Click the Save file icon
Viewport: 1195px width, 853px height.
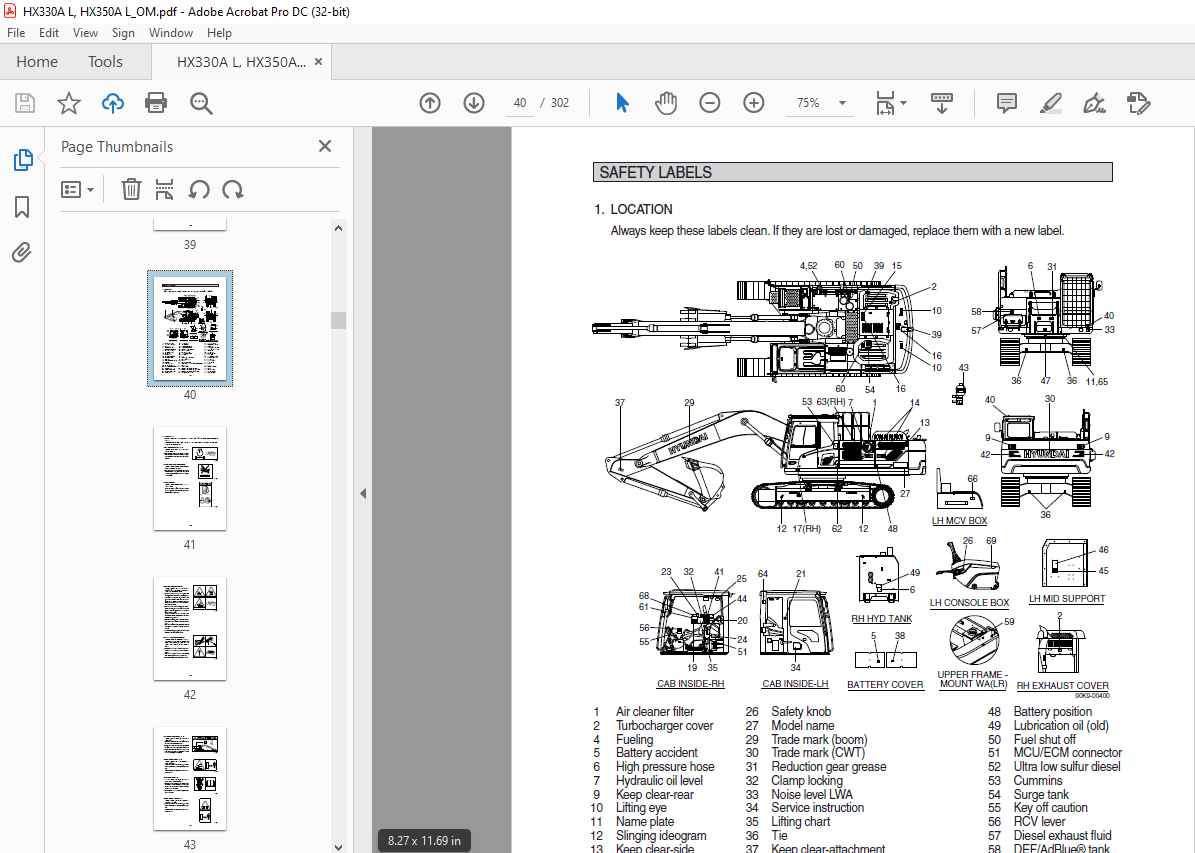point(25,103)
